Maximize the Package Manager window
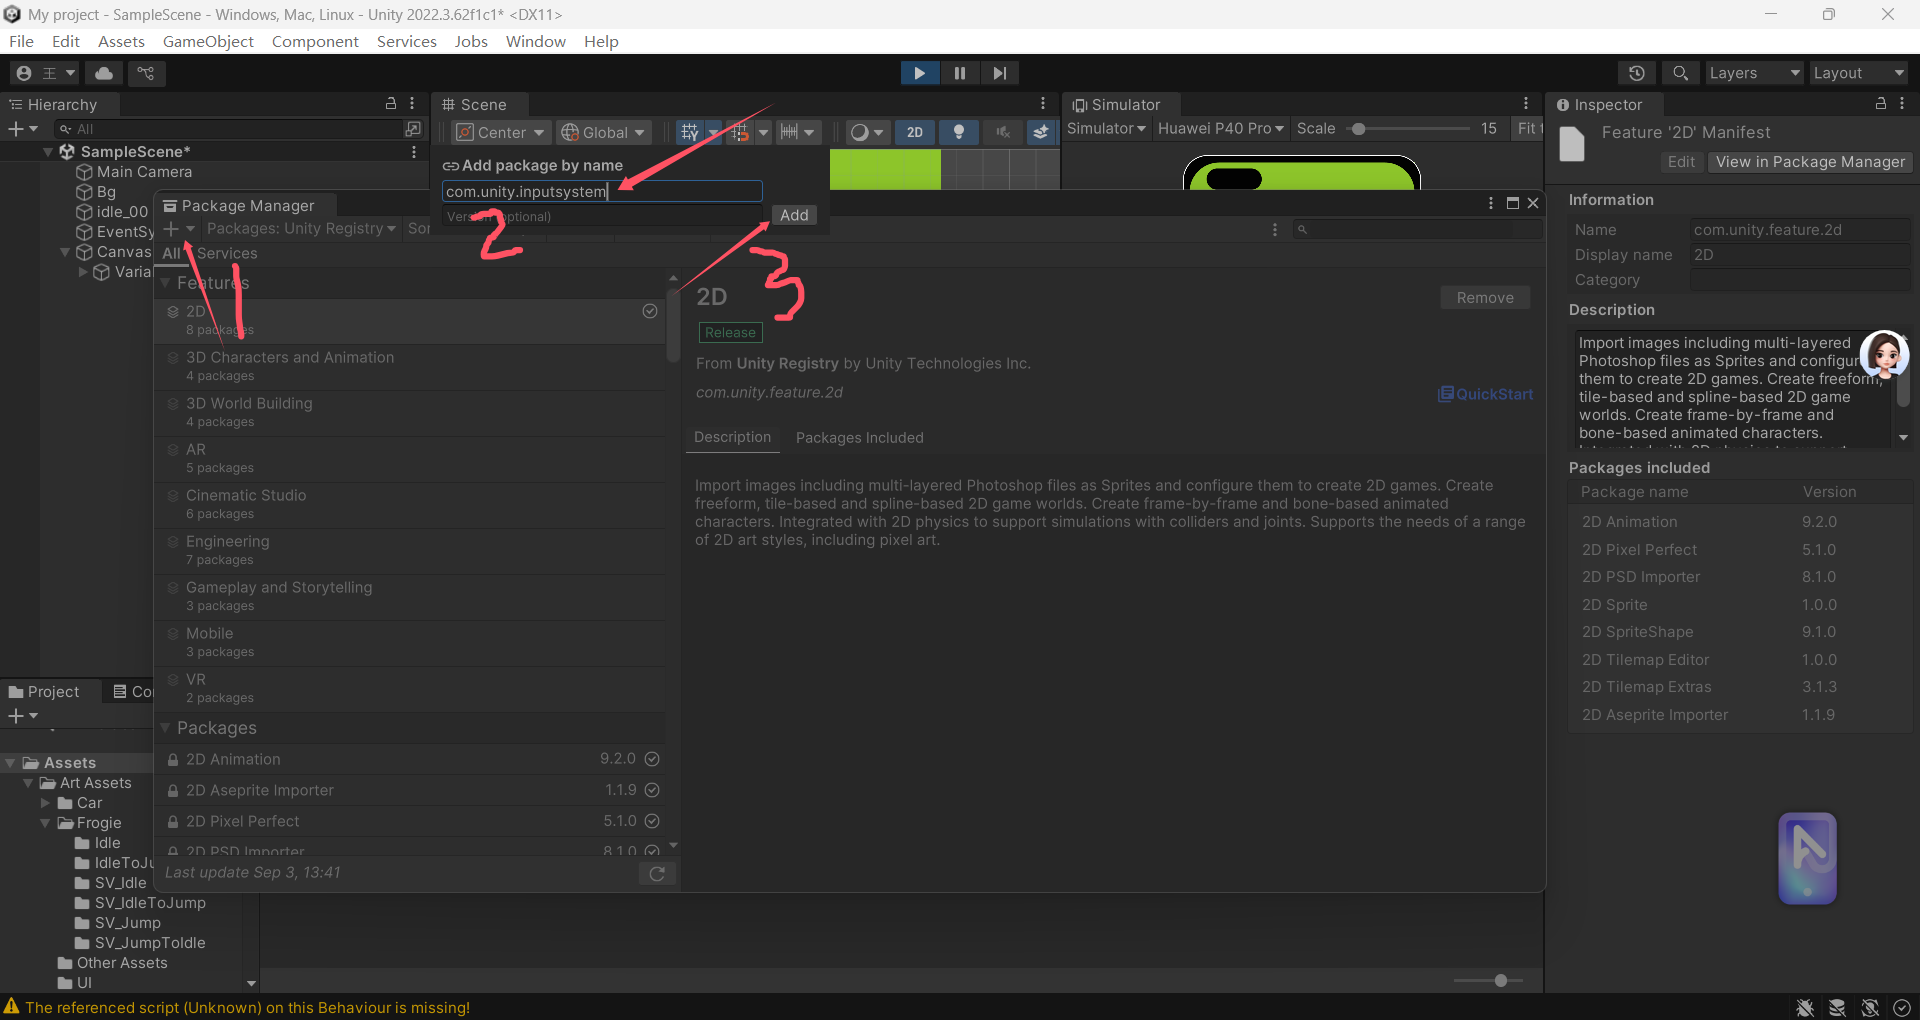This screenshot has height=1020, width=1920. click(x=1513, y=203)
